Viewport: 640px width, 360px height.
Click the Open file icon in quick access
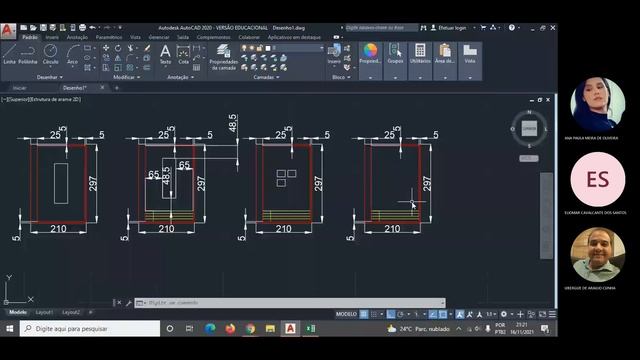(33, 28)
